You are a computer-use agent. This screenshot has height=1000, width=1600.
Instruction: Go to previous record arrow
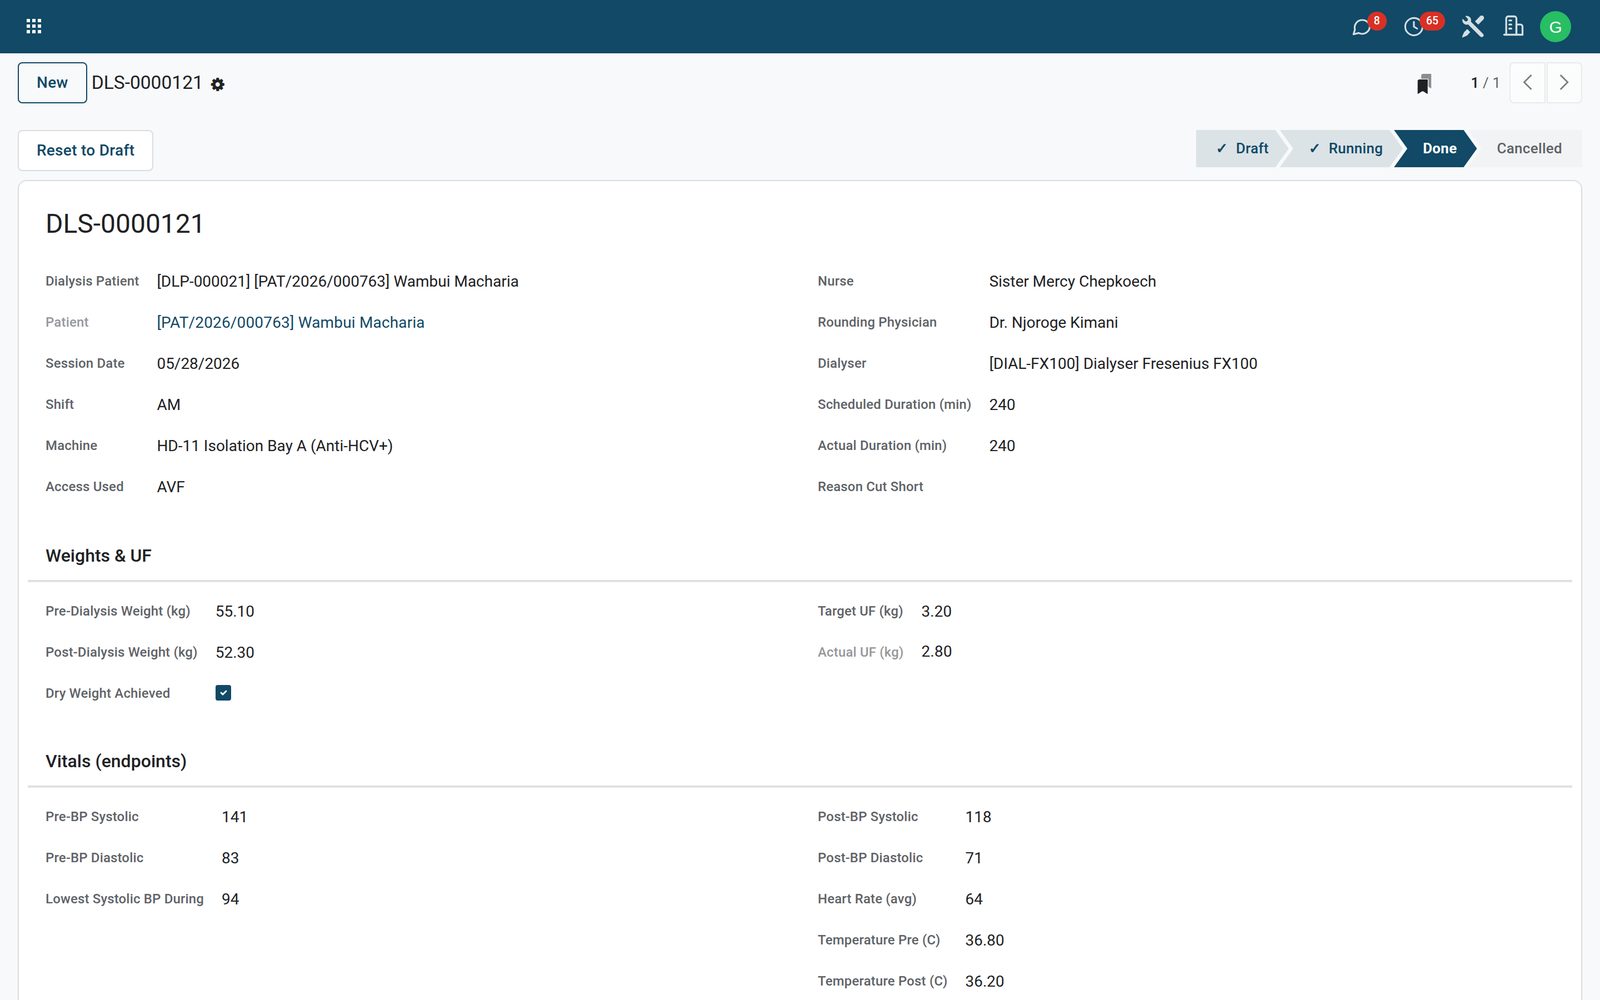click(1527, 83)
